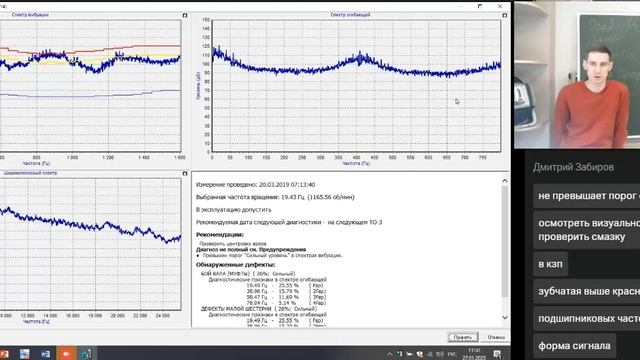Click the '38.98 Гц - 15.79 %' row
This screenshot has width=640, height=360.
(x=286, y=291)
